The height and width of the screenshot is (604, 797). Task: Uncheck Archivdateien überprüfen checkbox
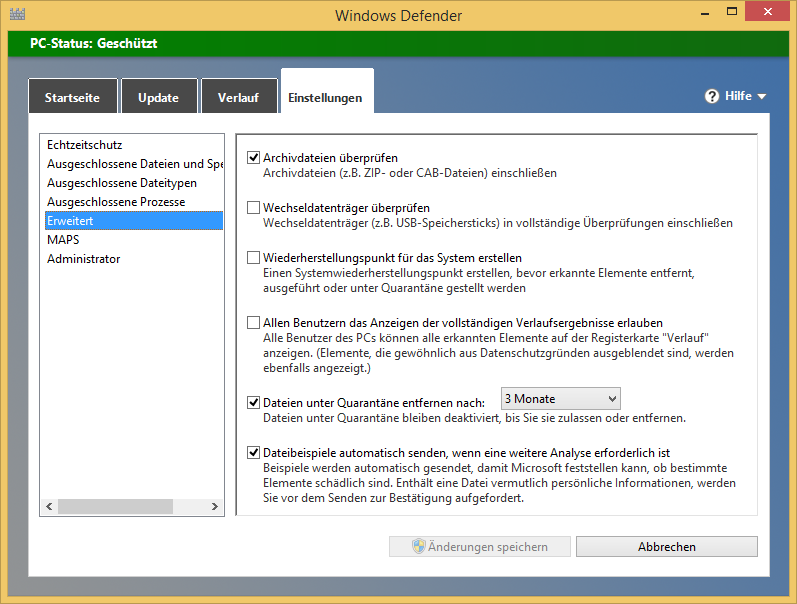point(253,158)
